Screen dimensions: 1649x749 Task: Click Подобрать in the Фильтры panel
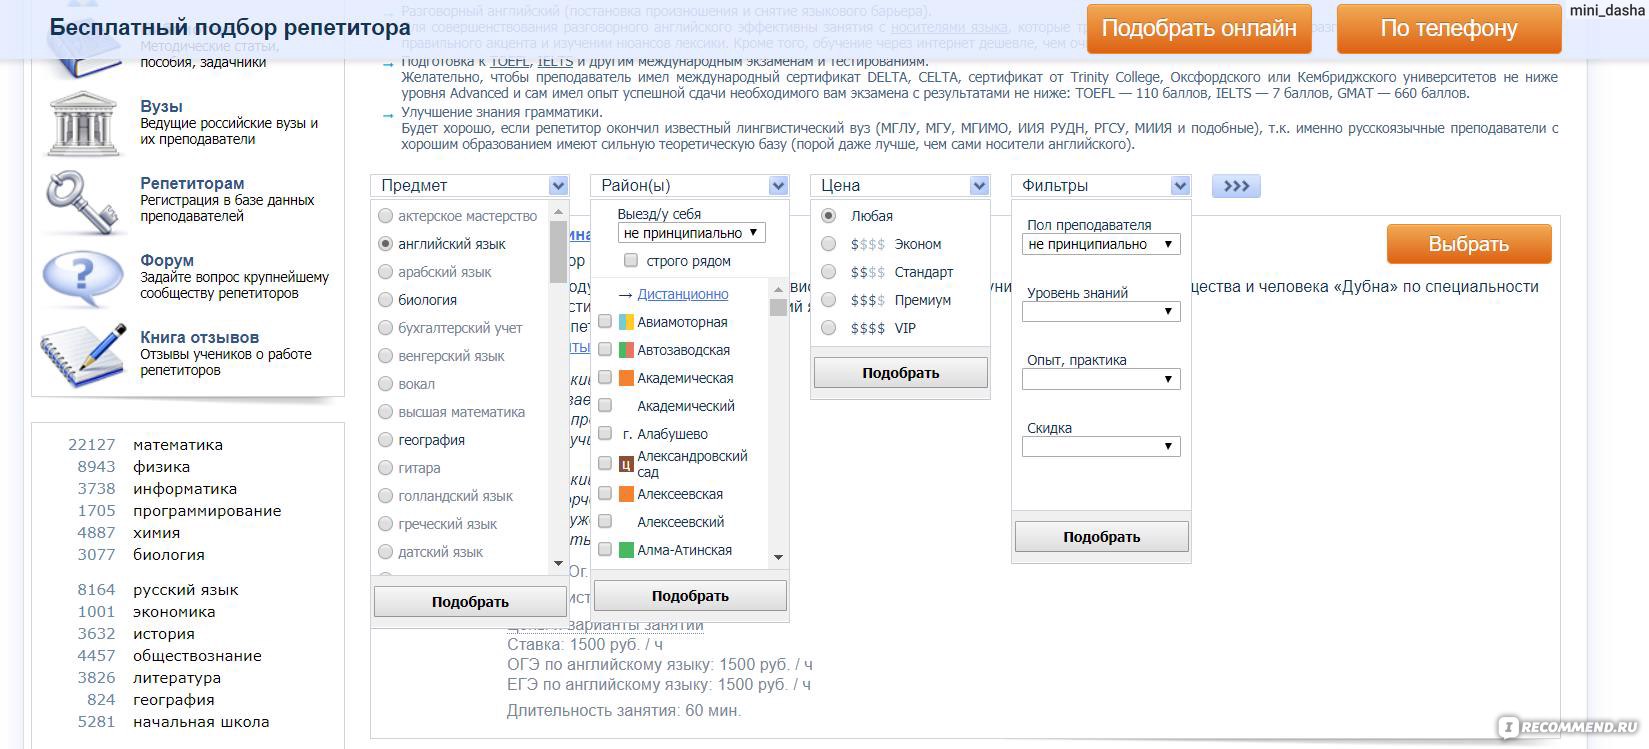pos(1101,537)
